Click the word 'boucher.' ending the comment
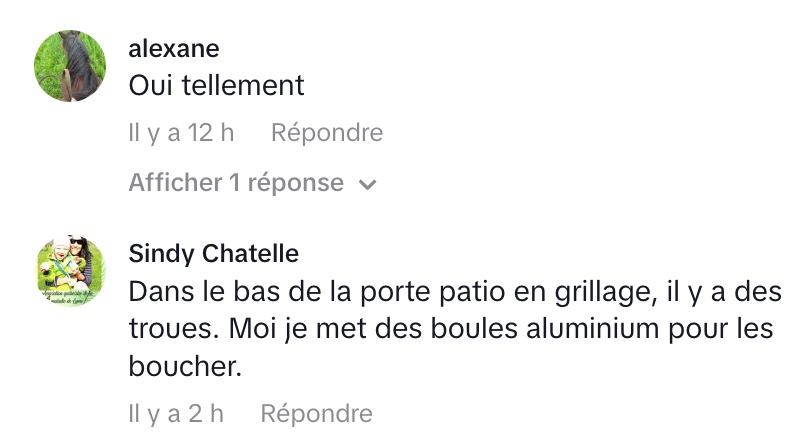The width and height of the screenshot is (808, 440). coord(186,366)
